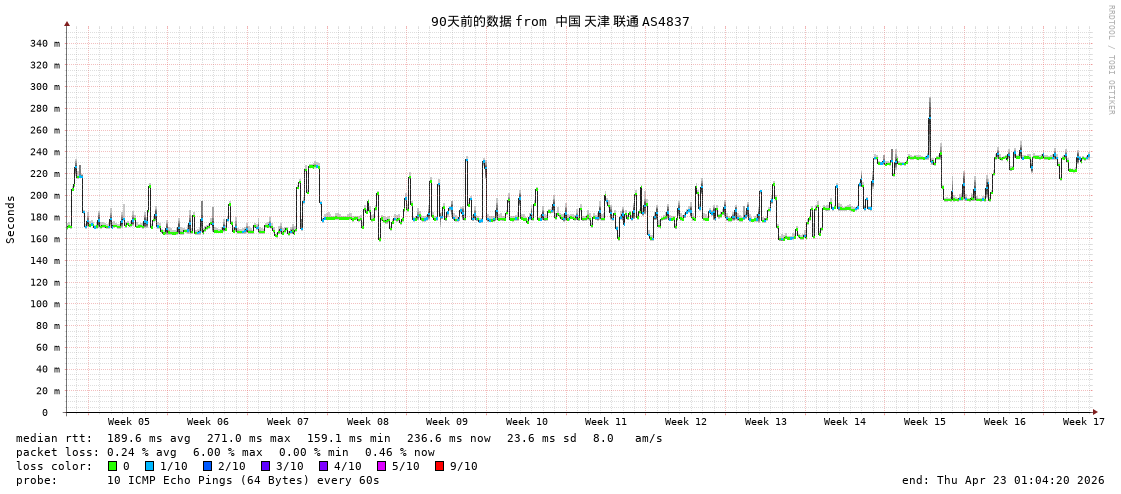Click the median rtt statistics line

[339, 438]
